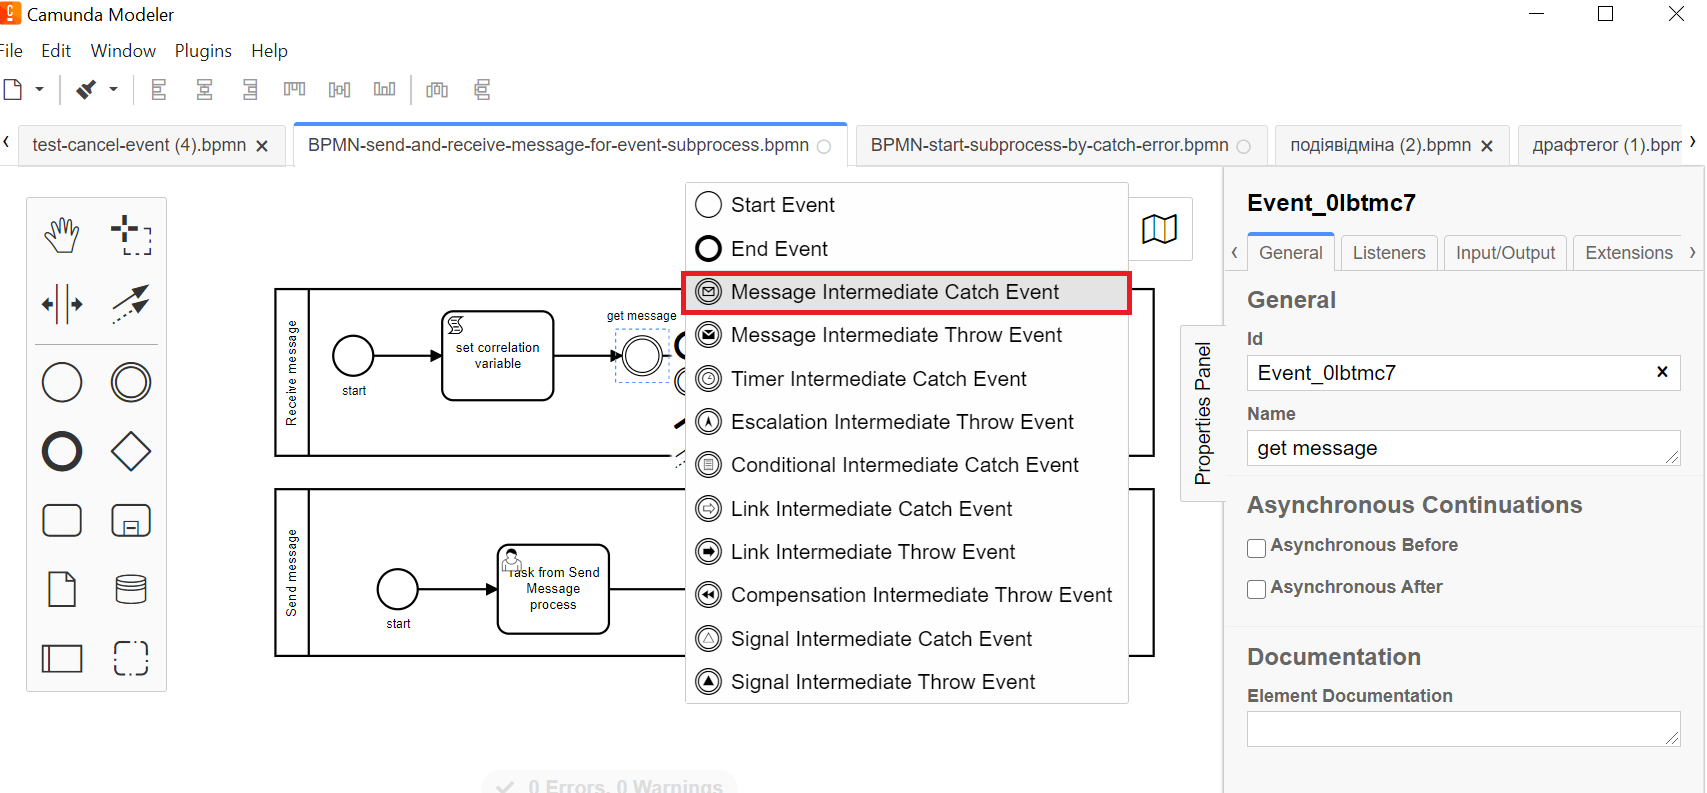Screen dimensions: 1707x793
Task: Align elements left toolbar icon
Action: pos(158,90)
